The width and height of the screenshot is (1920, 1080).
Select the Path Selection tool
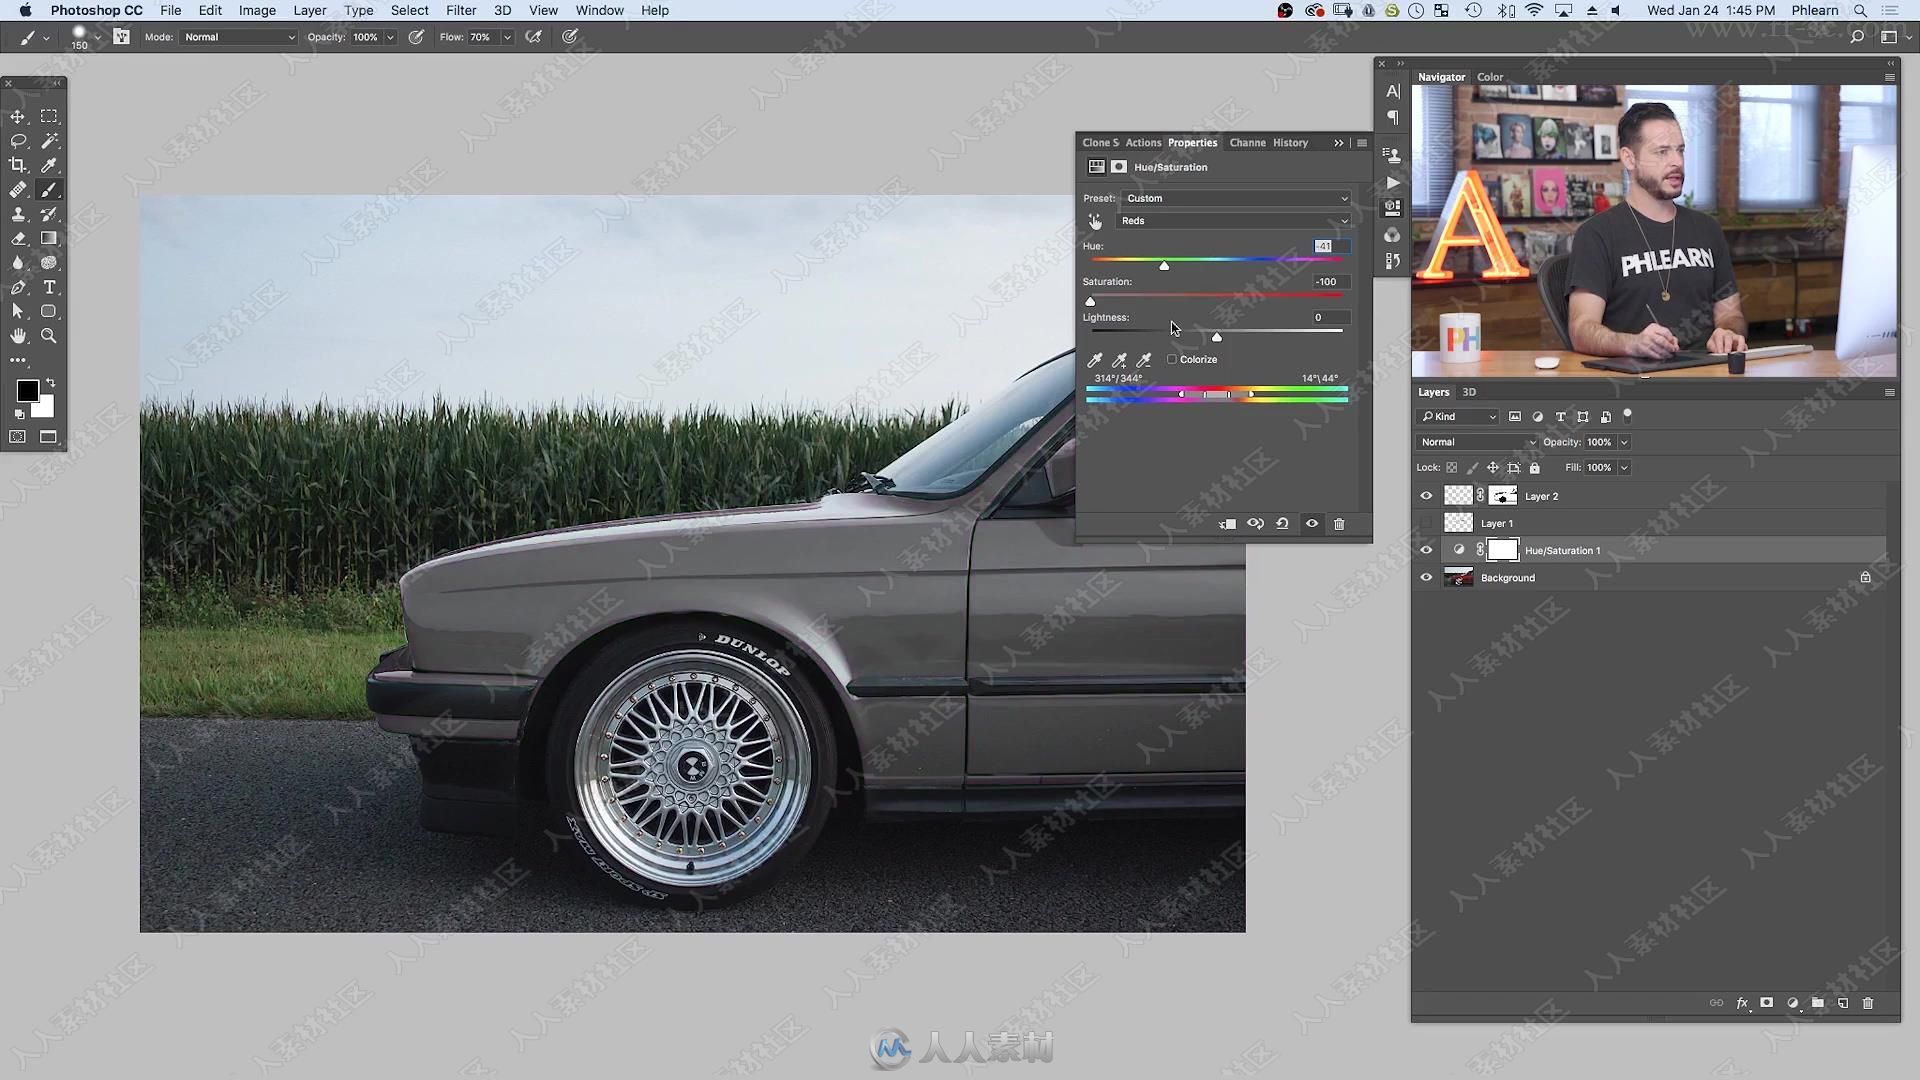(18, 312)
